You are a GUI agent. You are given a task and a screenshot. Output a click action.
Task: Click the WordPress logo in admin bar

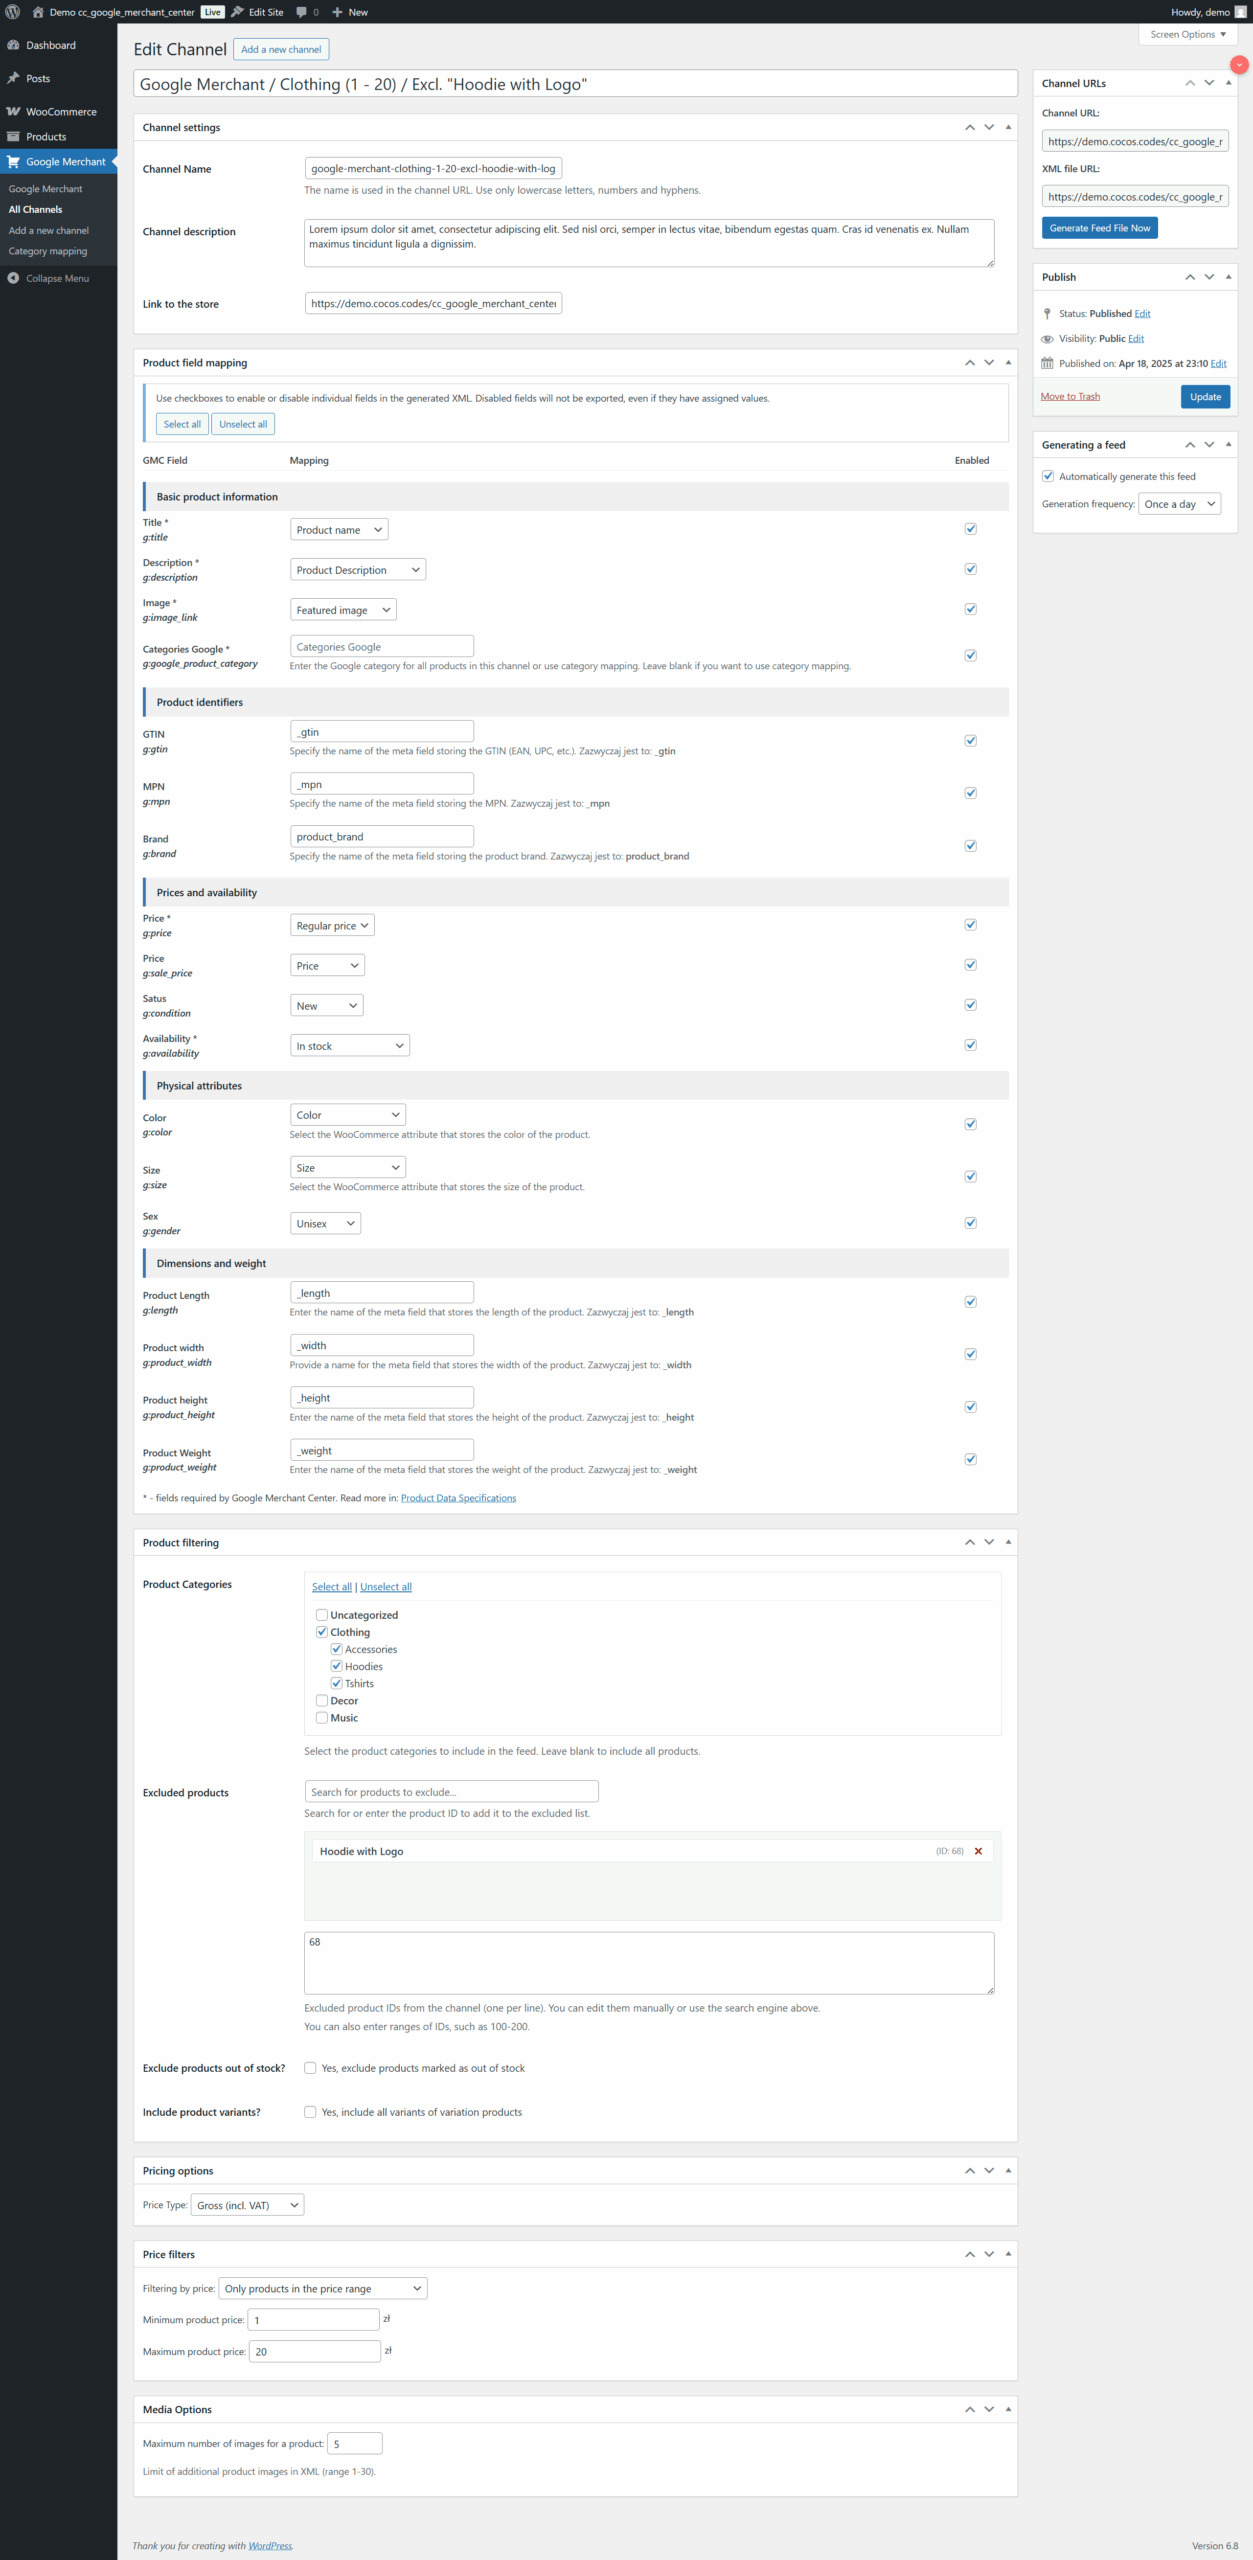pyautogui.click(x=13, y=12)
